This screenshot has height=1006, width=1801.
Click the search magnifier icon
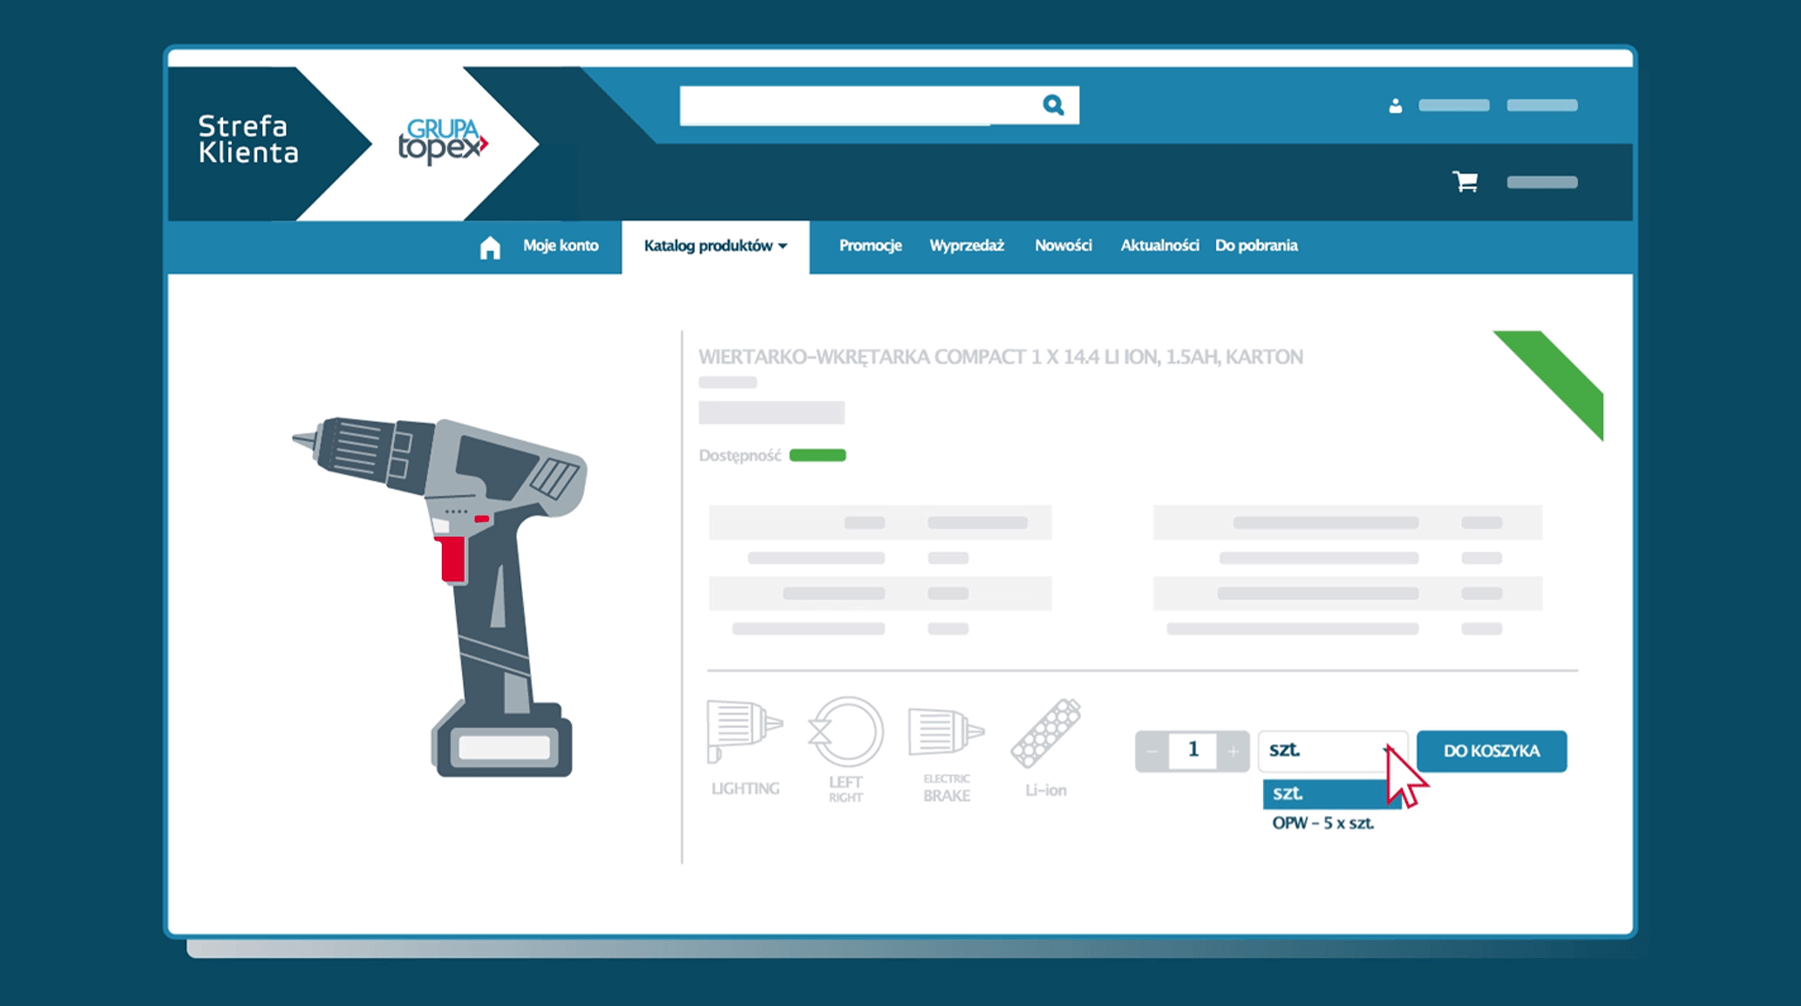tap(1053, 105)
